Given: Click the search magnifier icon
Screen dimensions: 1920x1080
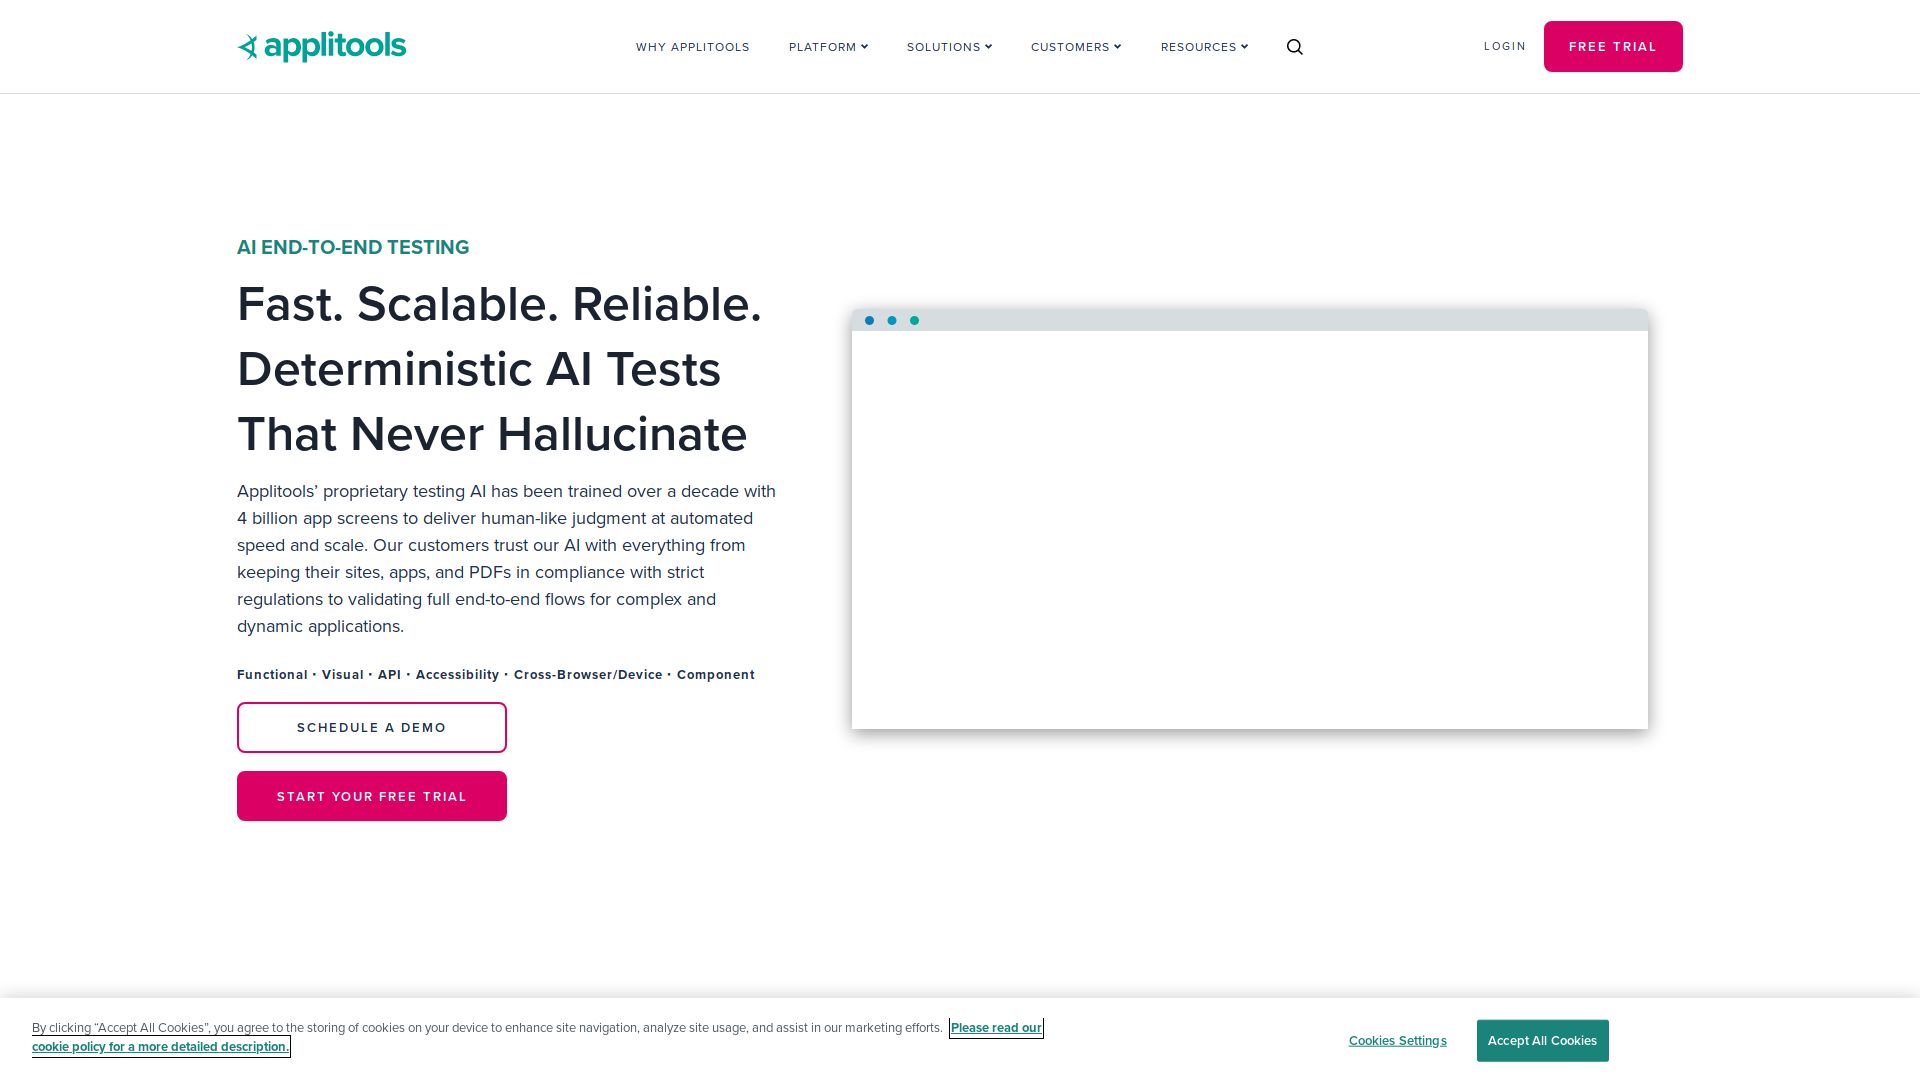Looking at the screenshot, I should click(x=1294, y=47).
